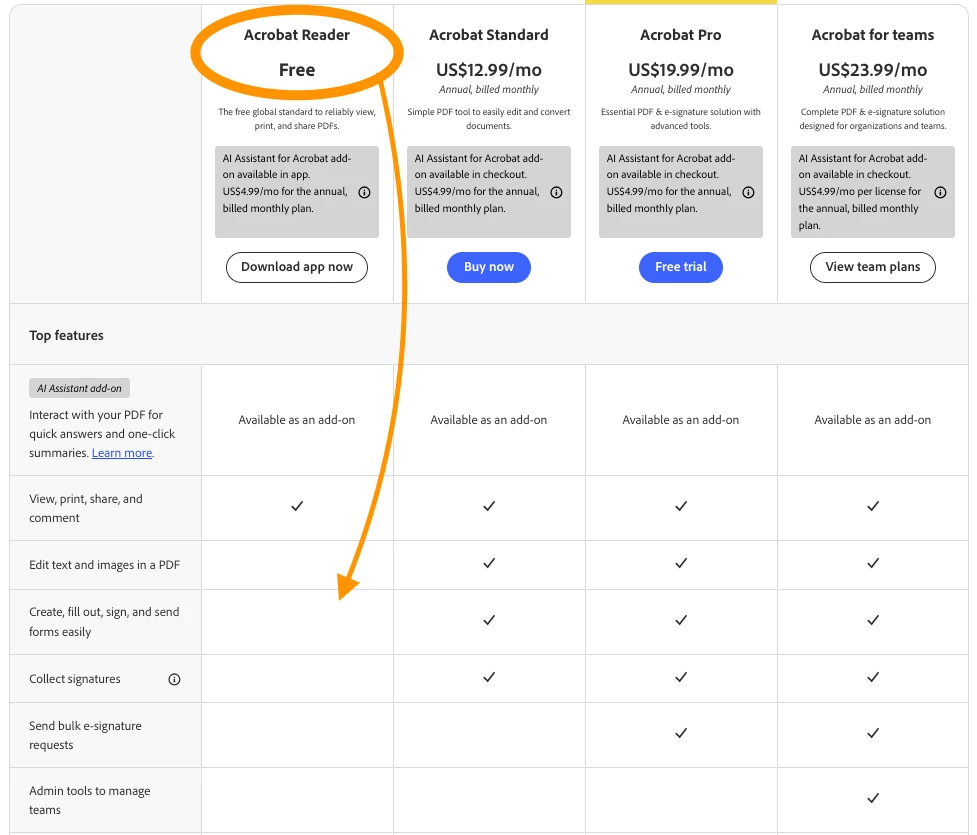Click Acrobat Pro checkmark in Create, fill out row
This screenshot has height=835, width=977.
[x=681, y=620]
